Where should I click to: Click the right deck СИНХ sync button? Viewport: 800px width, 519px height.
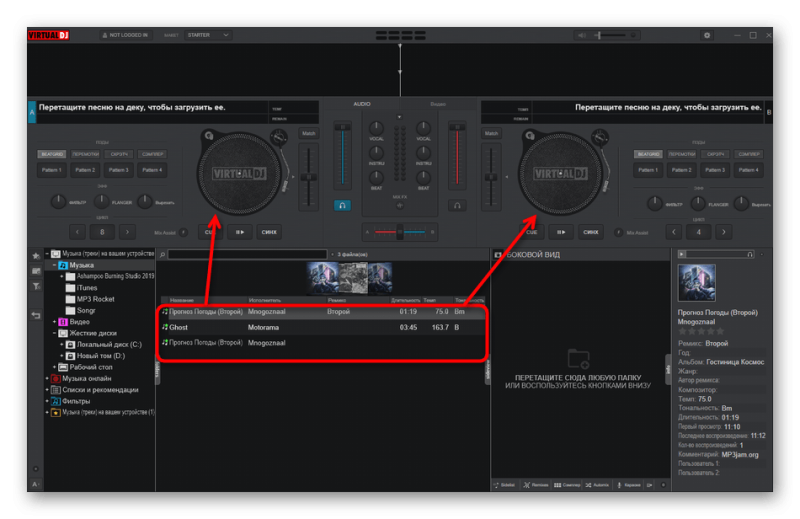click(590, 232)
